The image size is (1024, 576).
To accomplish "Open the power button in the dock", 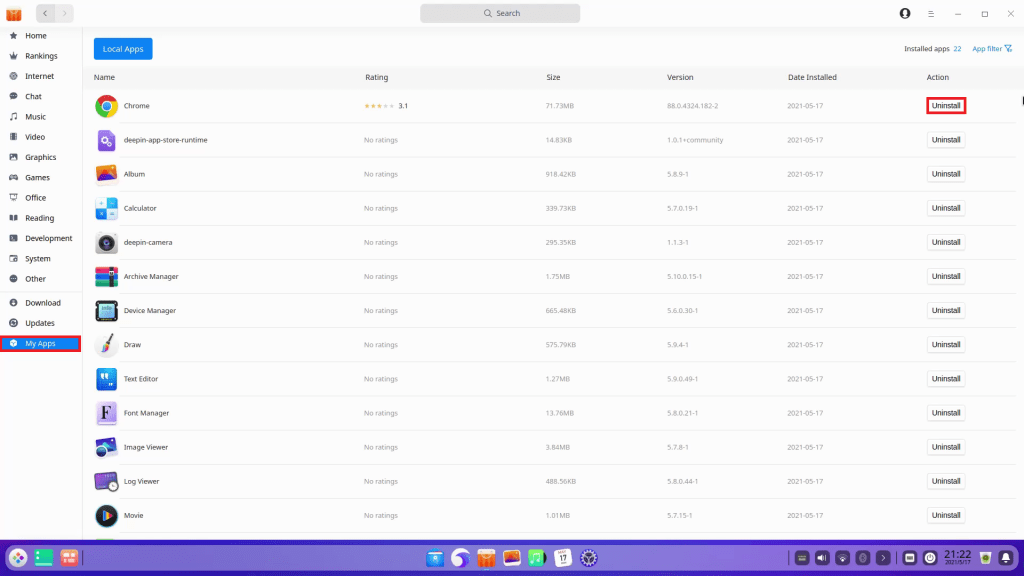I will [x=930, y=557].
